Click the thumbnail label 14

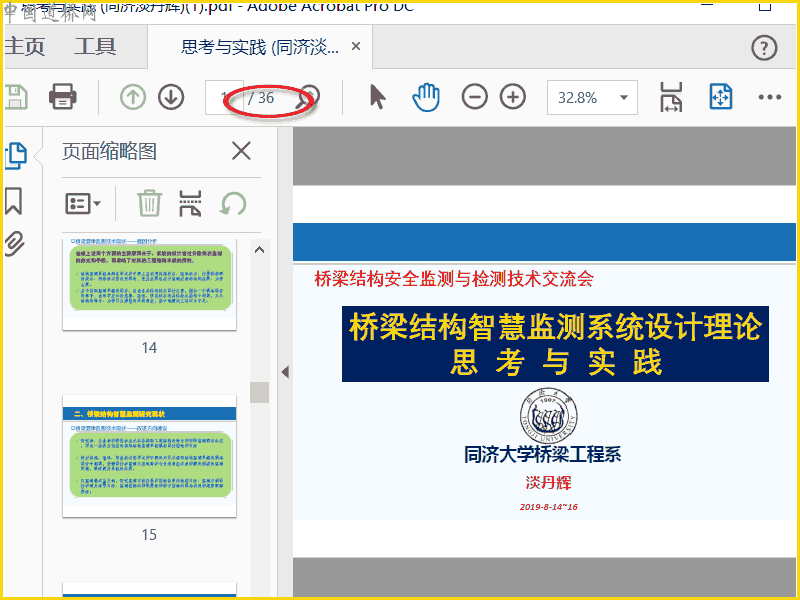point(149,348)
